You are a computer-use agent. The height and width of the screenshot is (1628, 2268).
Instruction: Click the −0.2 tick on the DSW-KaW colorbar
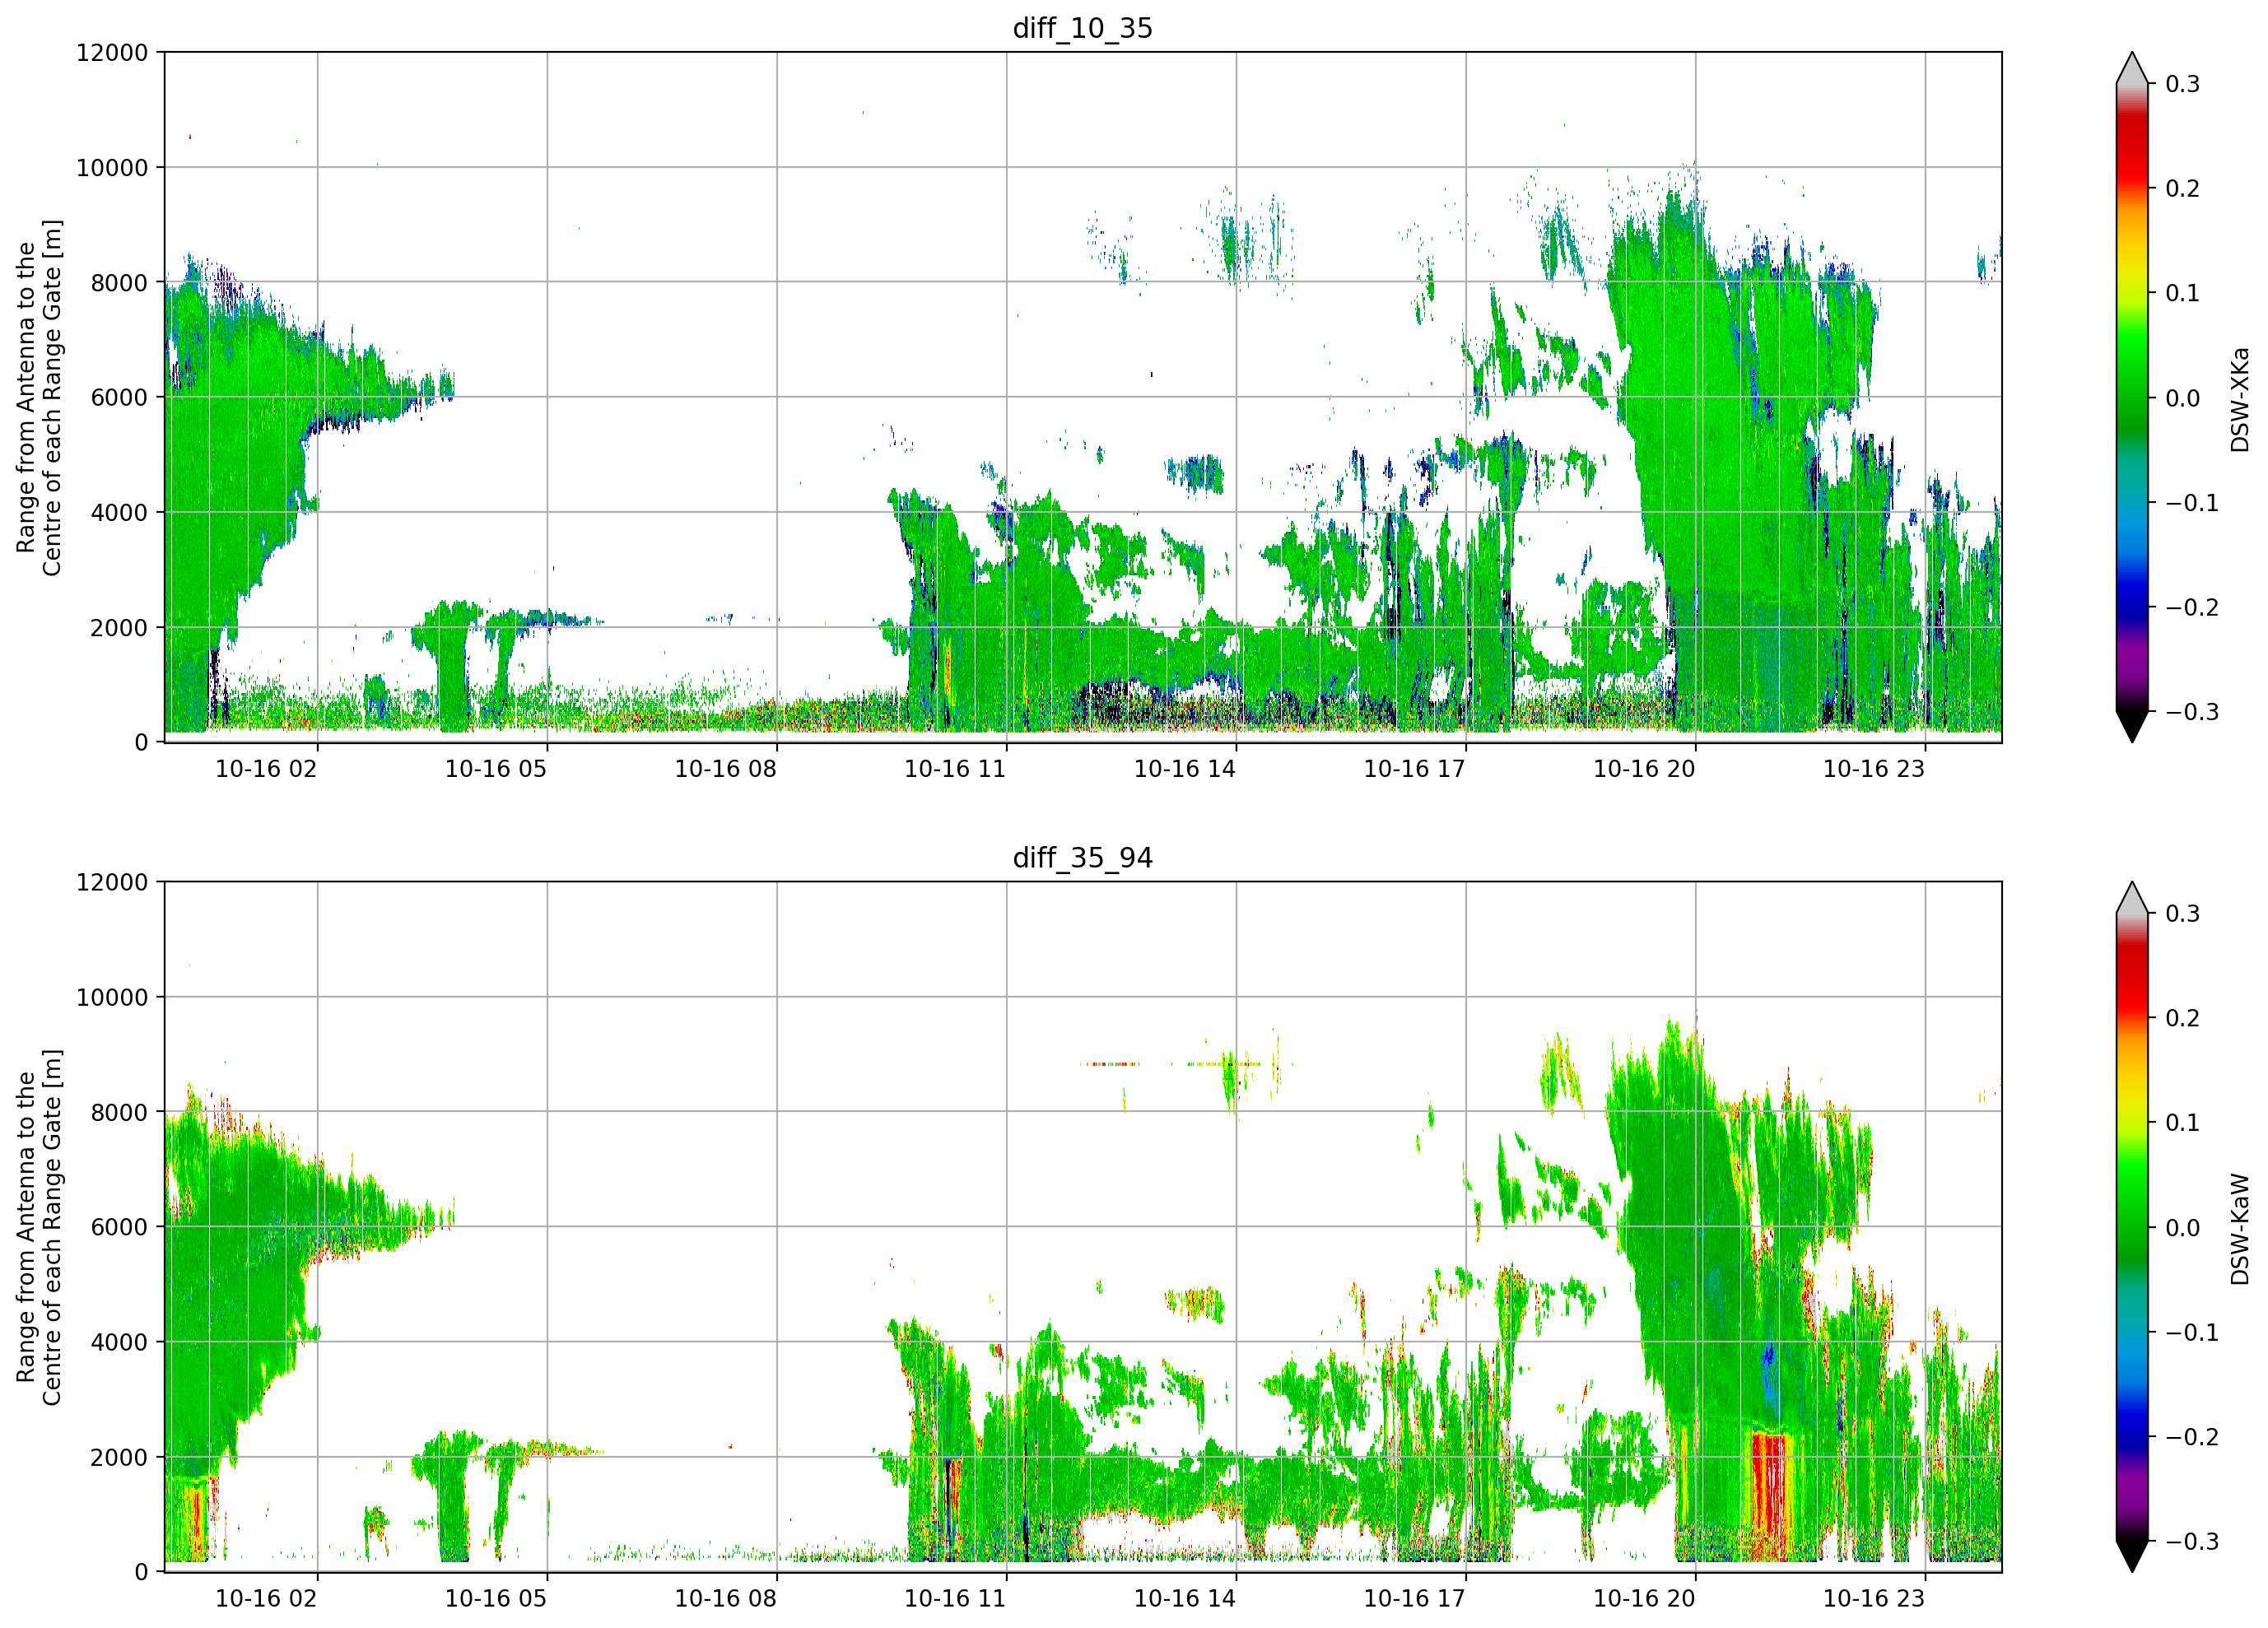(x=2192, y=1437)
